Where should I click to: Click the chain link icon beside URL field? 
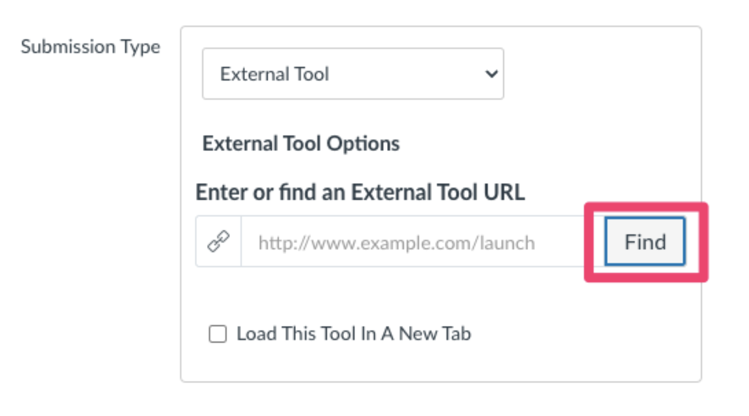coord(218,242)
